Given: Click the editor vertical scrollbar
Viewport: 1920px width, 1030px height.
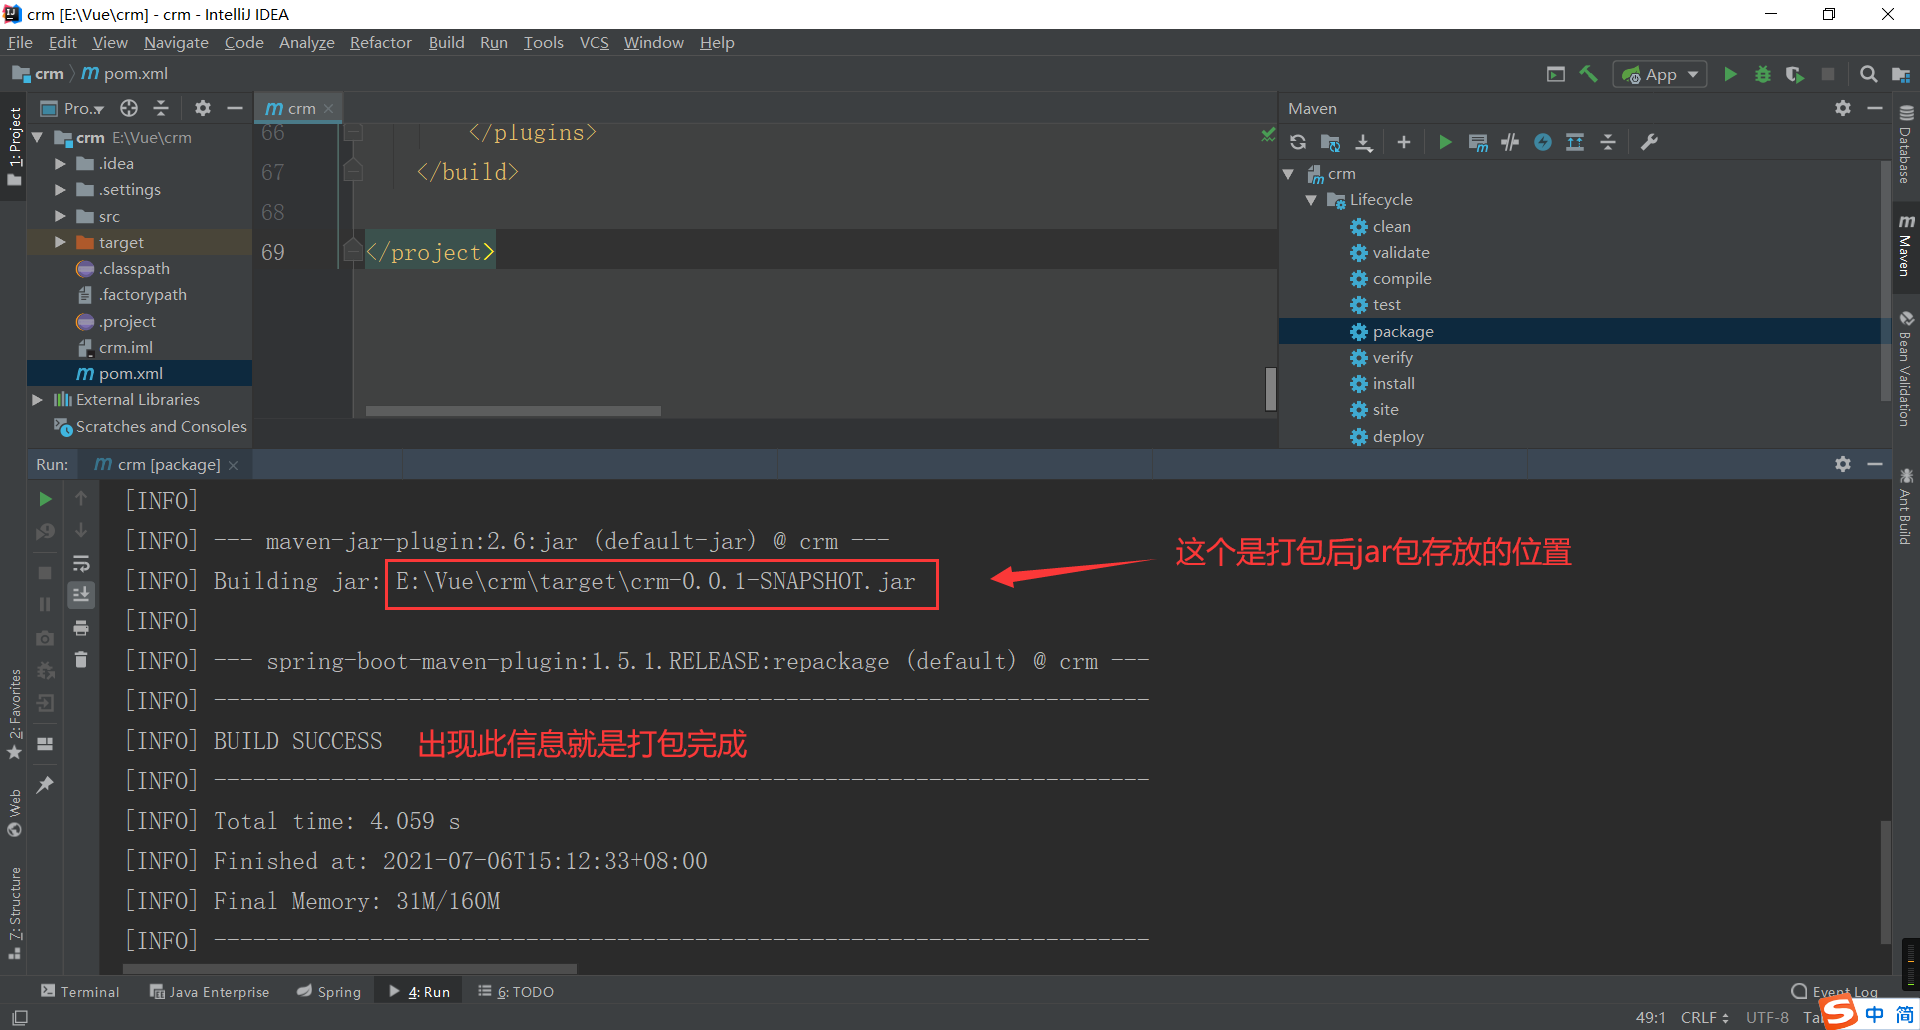Looking at the screenshot, I should (1270, 388).
